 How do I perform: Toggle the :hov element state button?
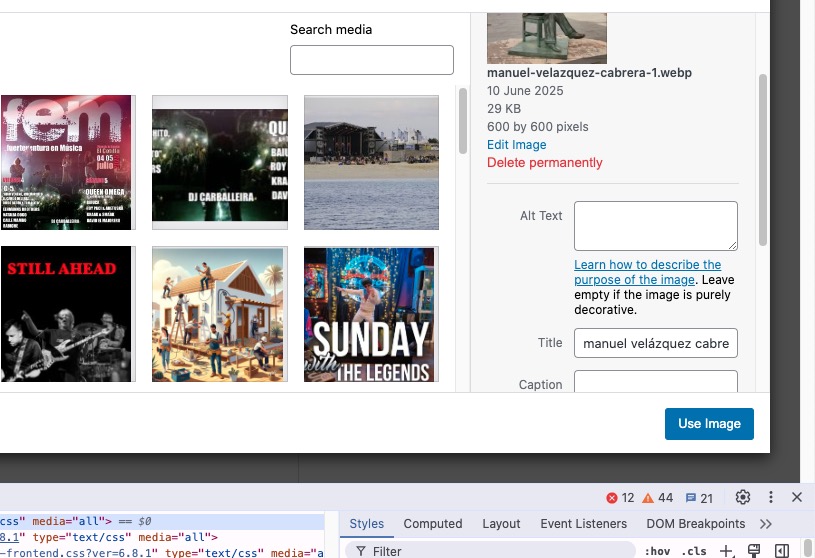click(657, 551)
